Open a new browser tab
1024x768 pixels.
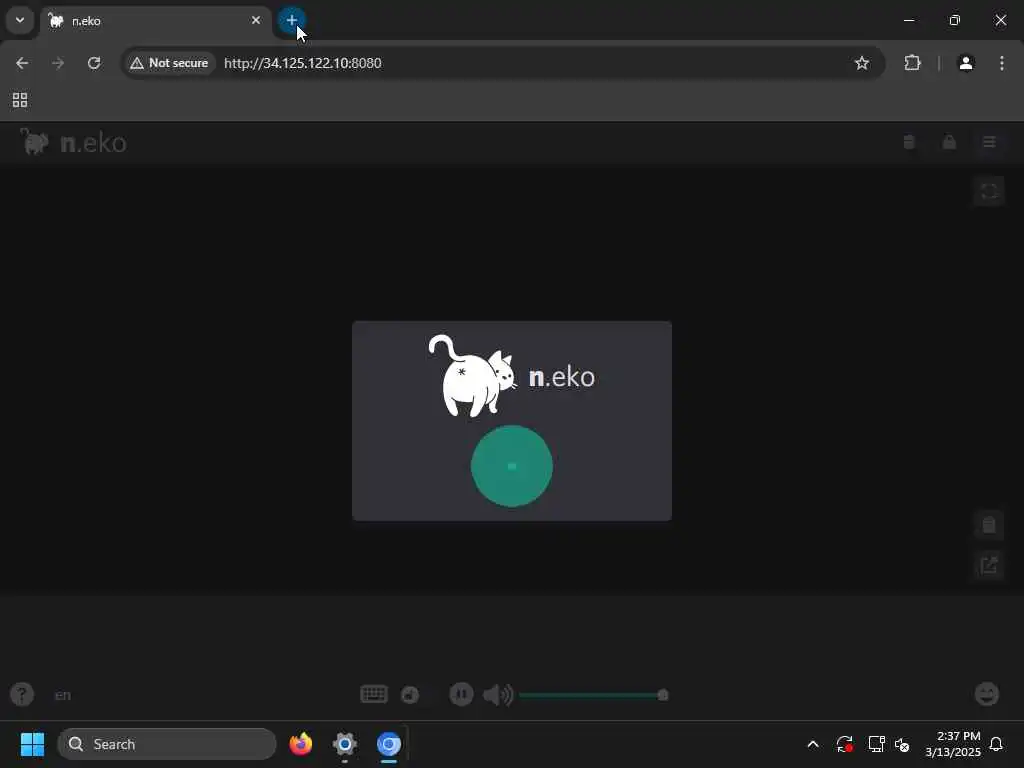coord(291,20)
